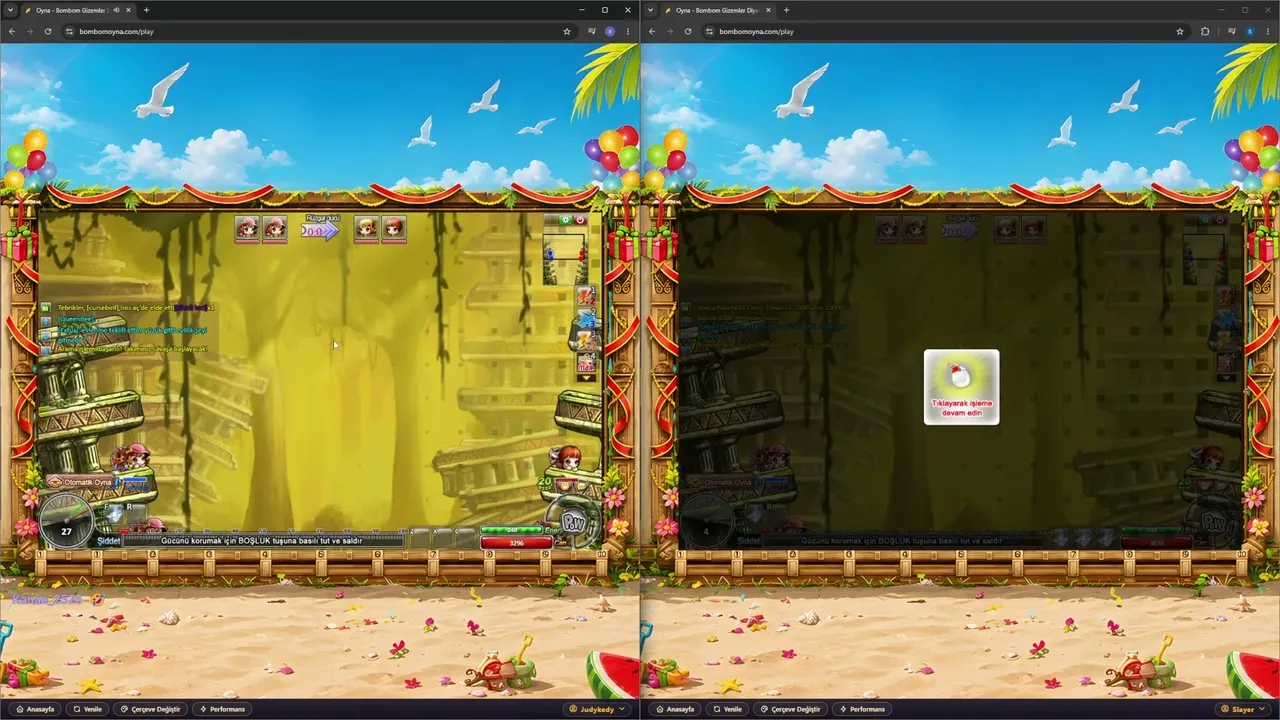Go to Anasayfa in right window

tap(676, 709)
